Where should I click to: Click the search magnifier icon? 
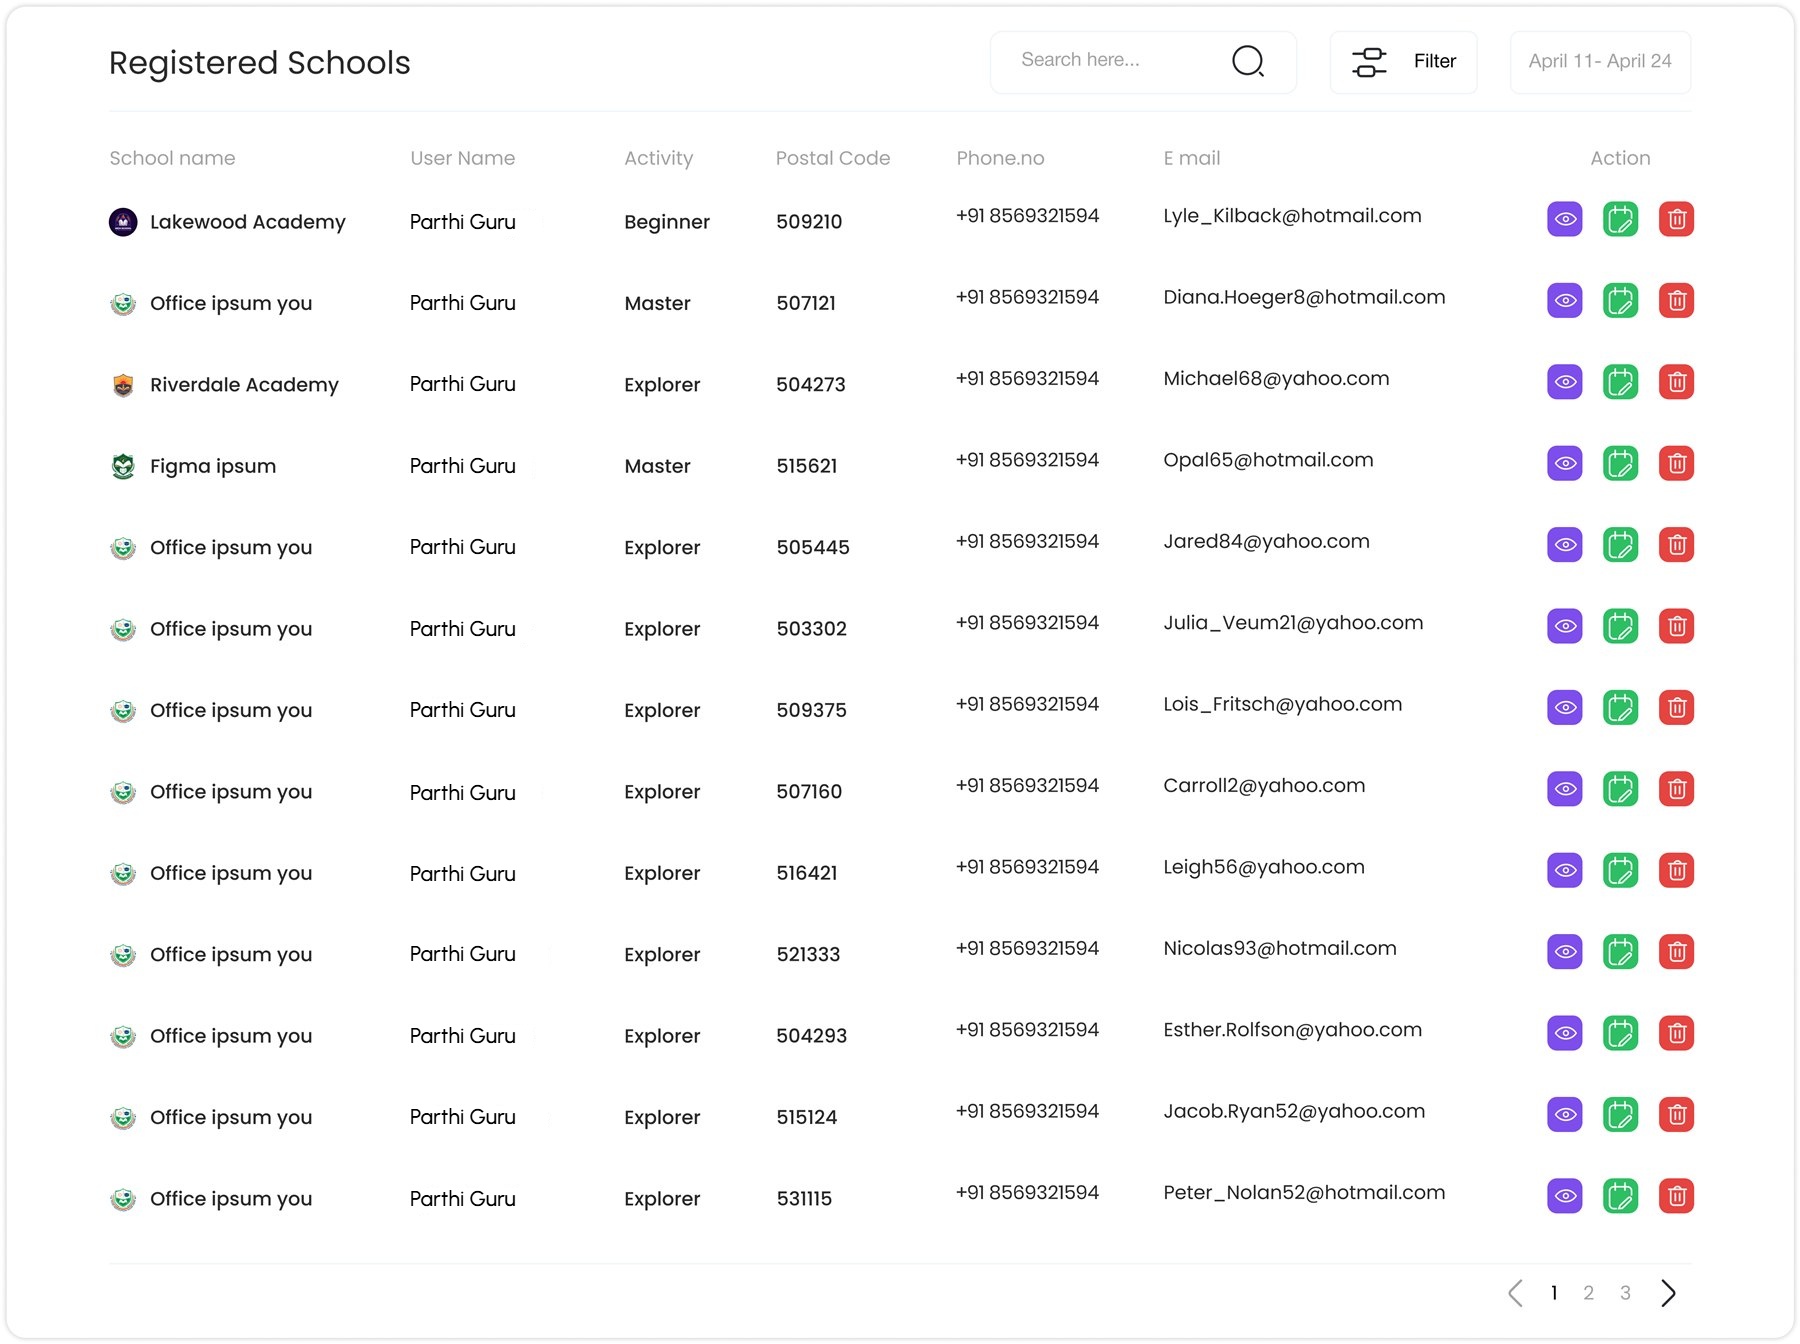tap(1247, 61)
